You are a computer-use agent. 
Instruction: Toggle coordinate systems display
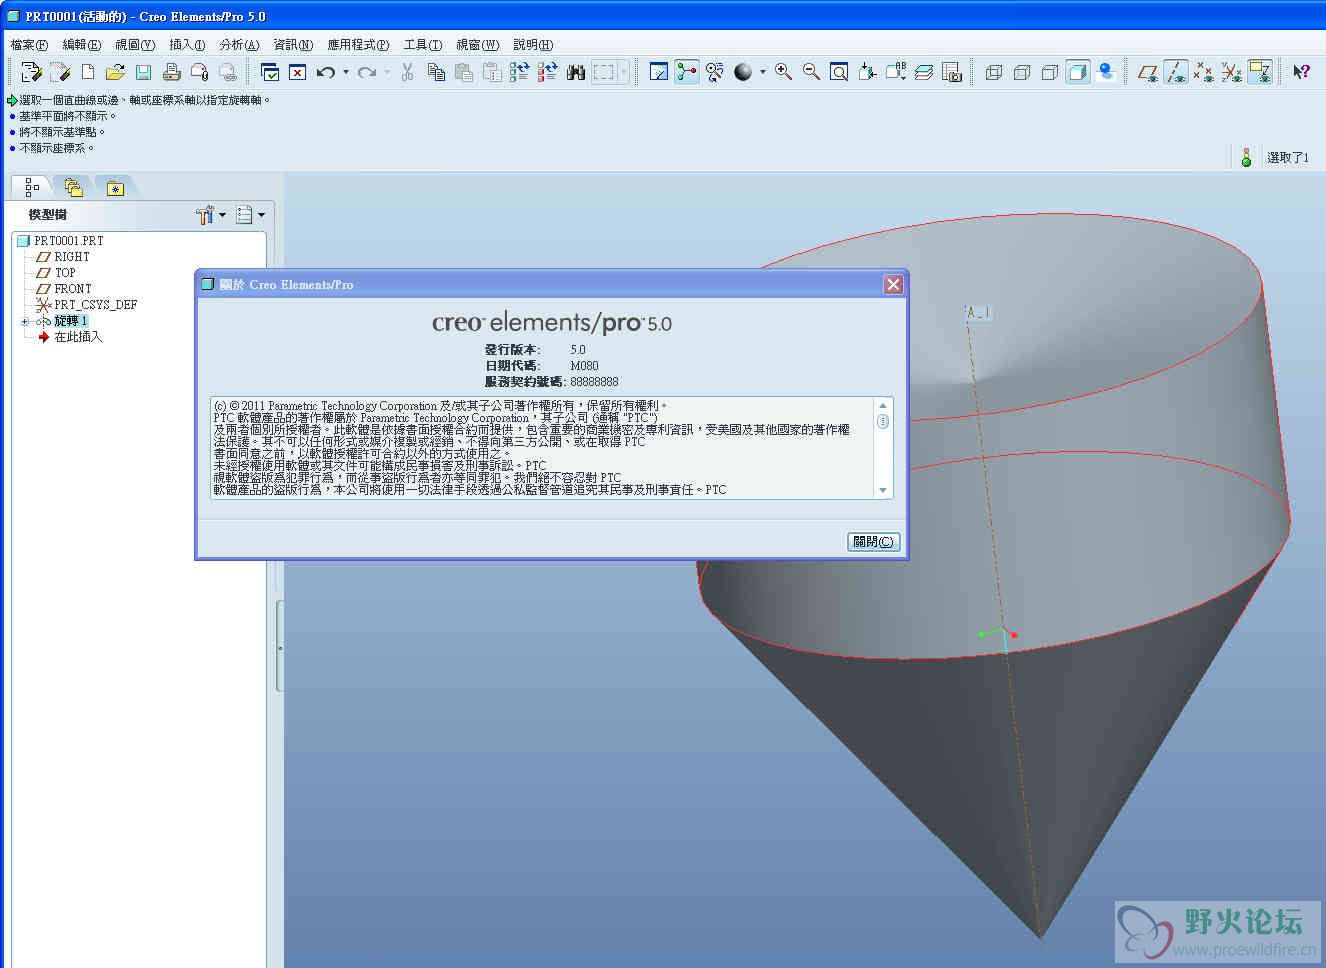(x=1232, y=72)
